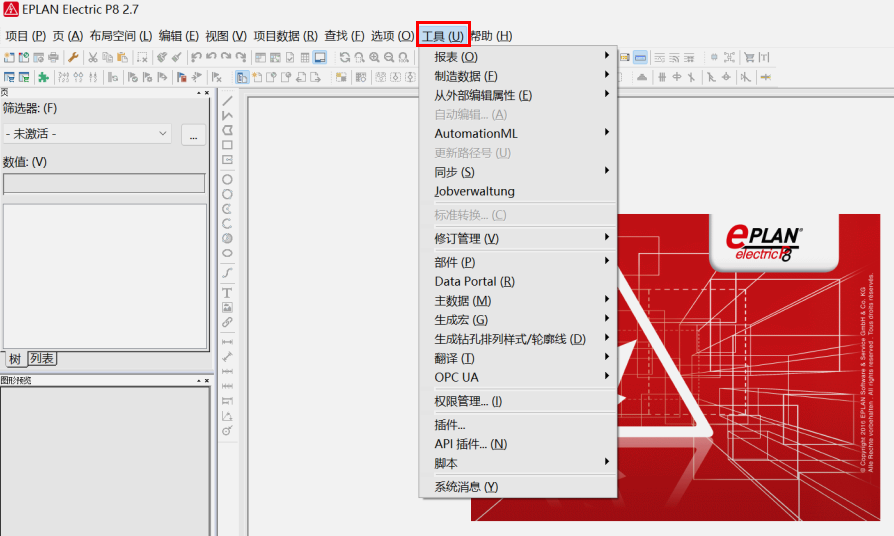Switch to the 列表 tab
The height and width of the screenshot is (536, 894).
[42, 359]
